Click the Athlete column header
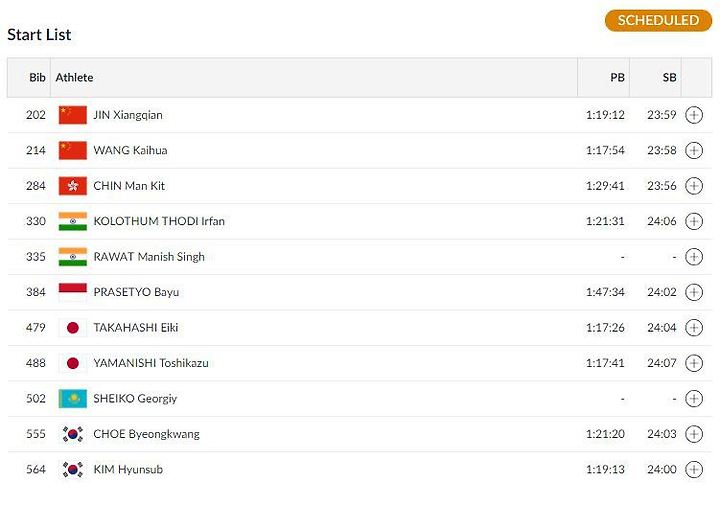 pyautogui.click(x=74, y=77)
